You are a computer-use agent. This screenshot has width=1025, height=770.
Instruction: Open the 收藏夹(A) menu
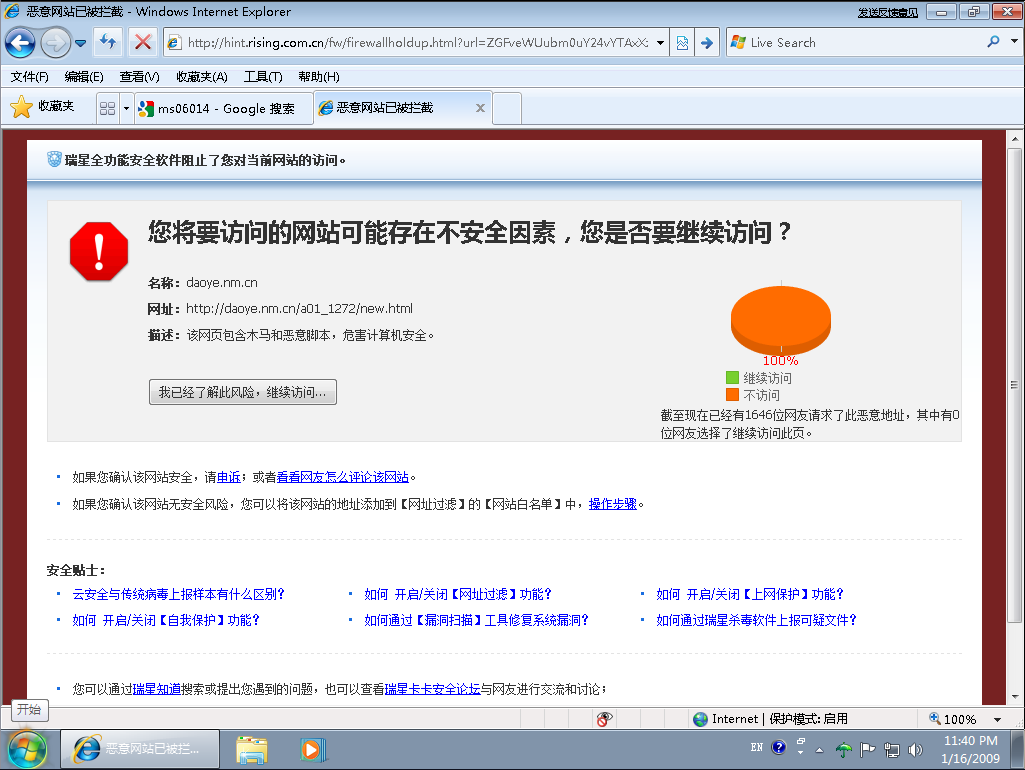pos(202,76)
